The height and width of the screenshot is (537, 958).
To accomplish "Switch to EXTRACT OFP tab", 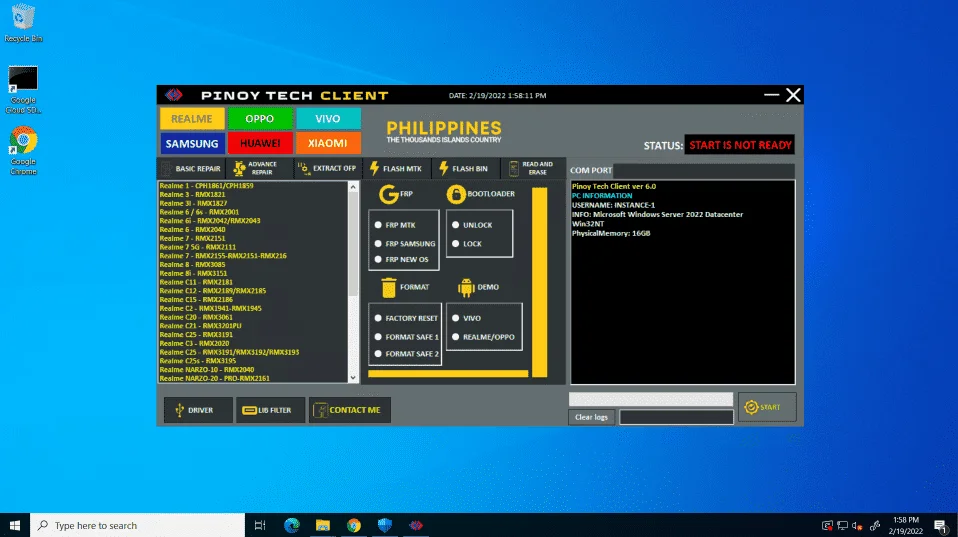I will coord(327,169).
